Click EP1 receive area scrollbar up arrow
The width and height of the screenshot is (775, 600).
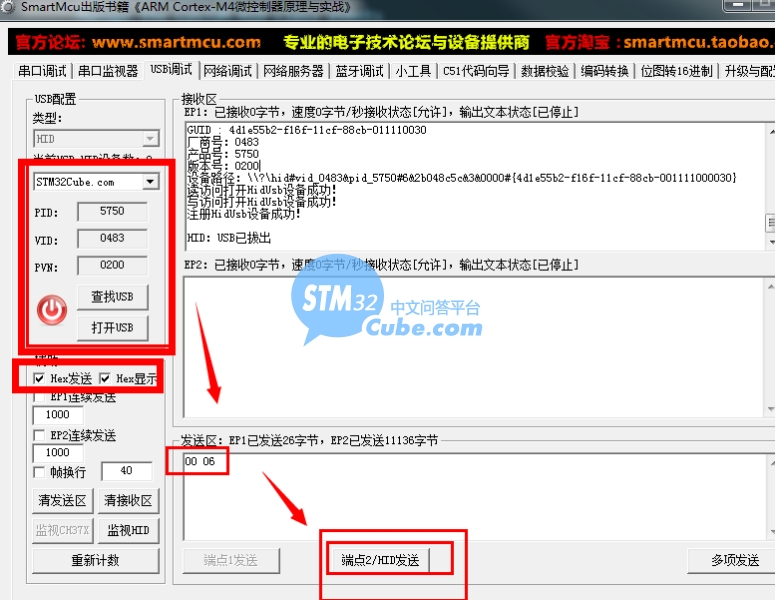point(771,132)
